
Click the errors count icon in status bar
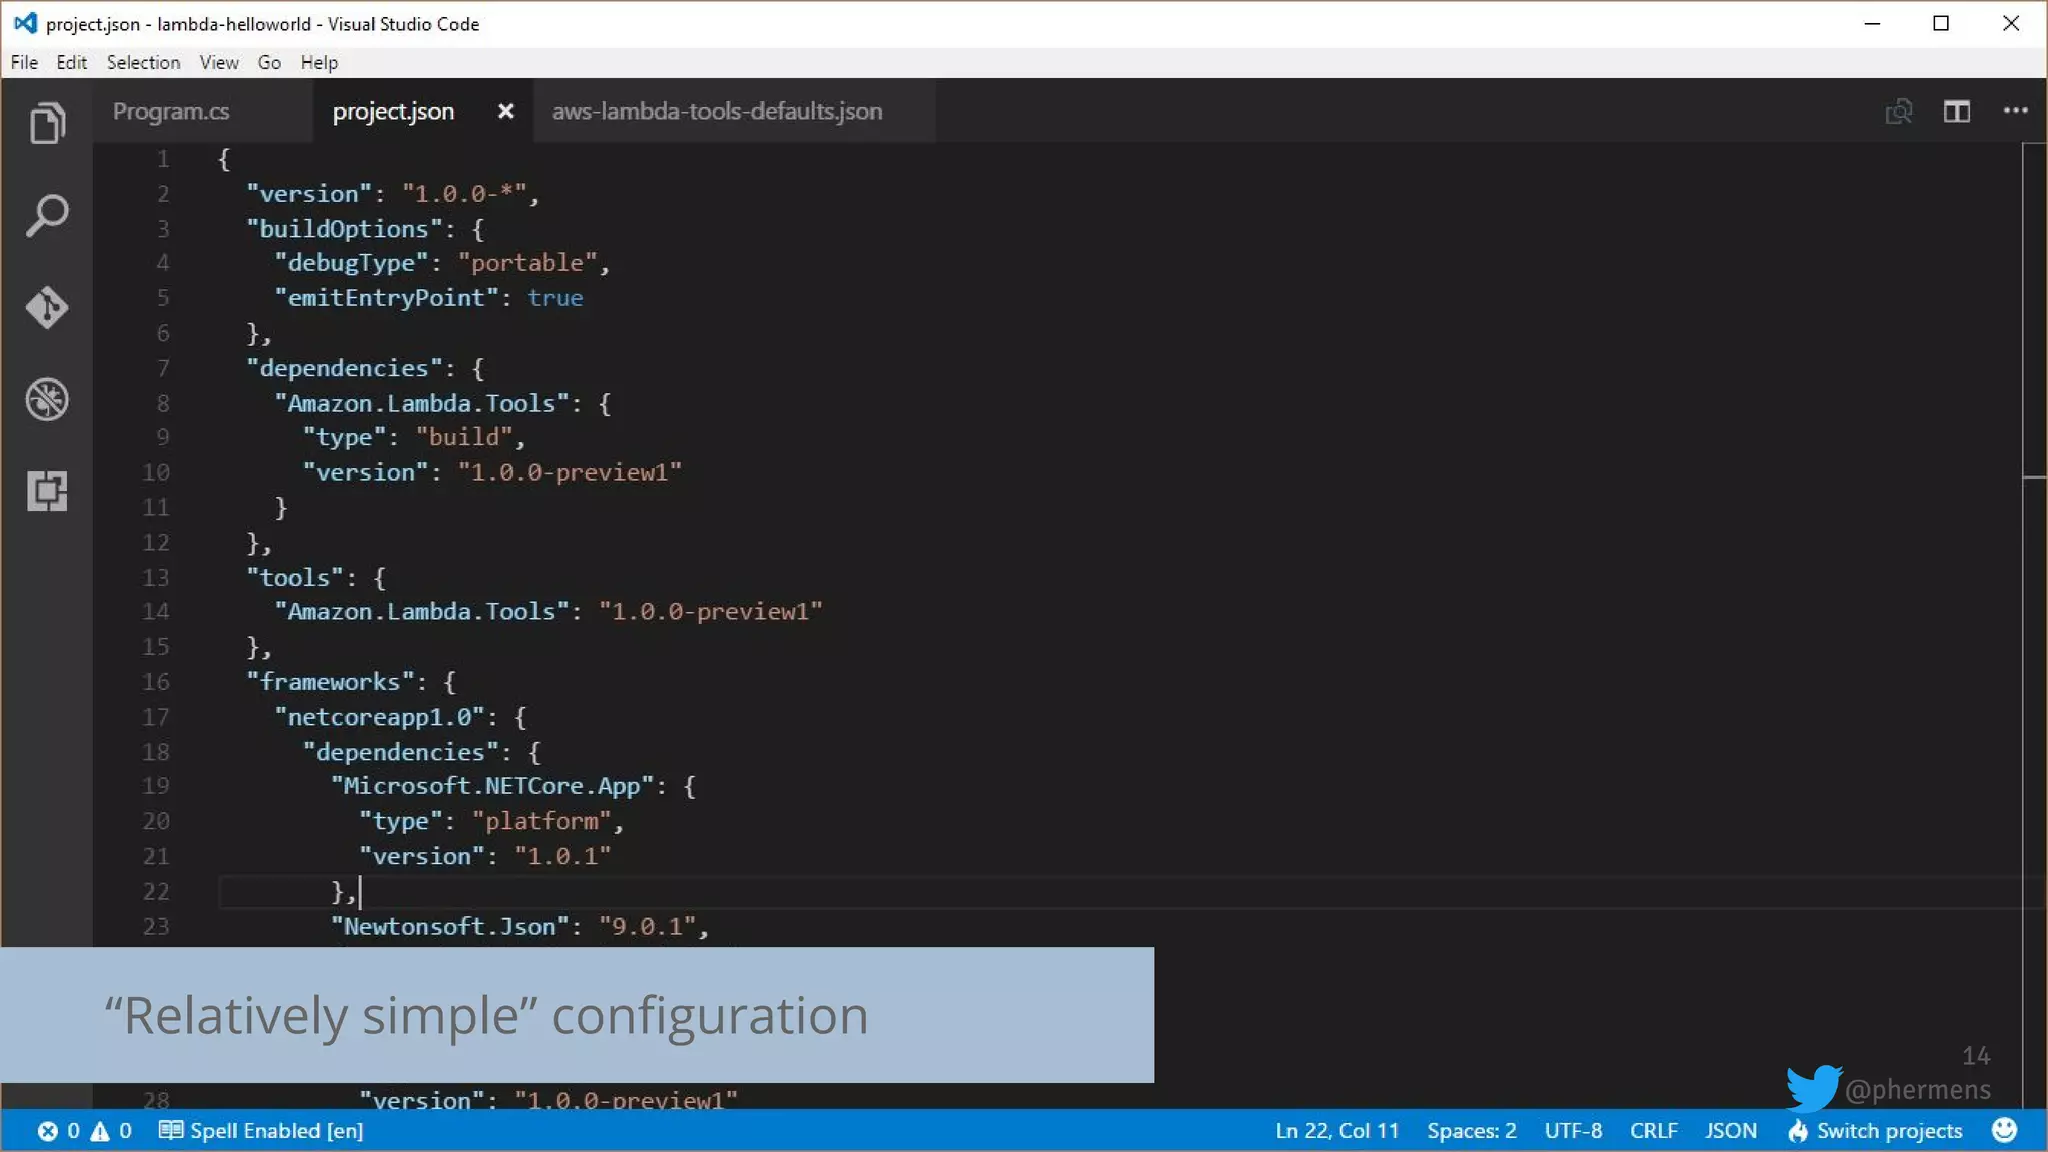48,1131
